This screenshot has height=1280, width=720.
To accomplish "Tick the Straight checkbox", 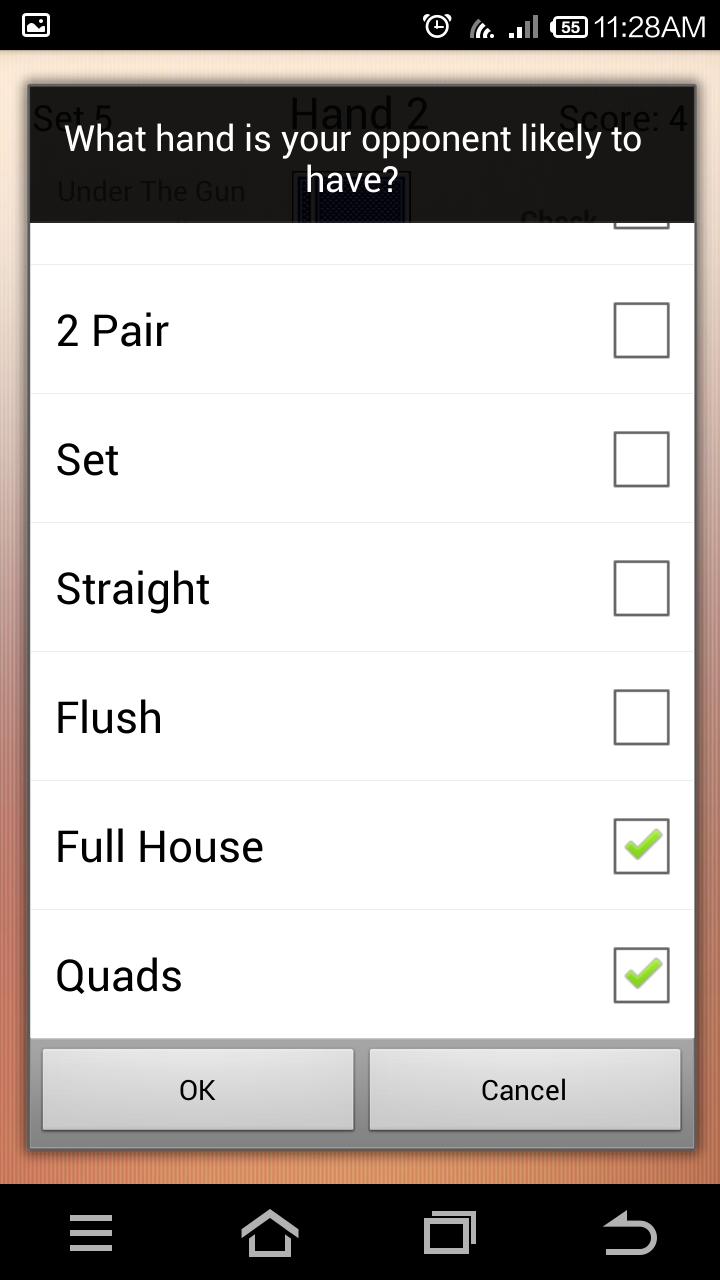I will click(x=641, y=588).
